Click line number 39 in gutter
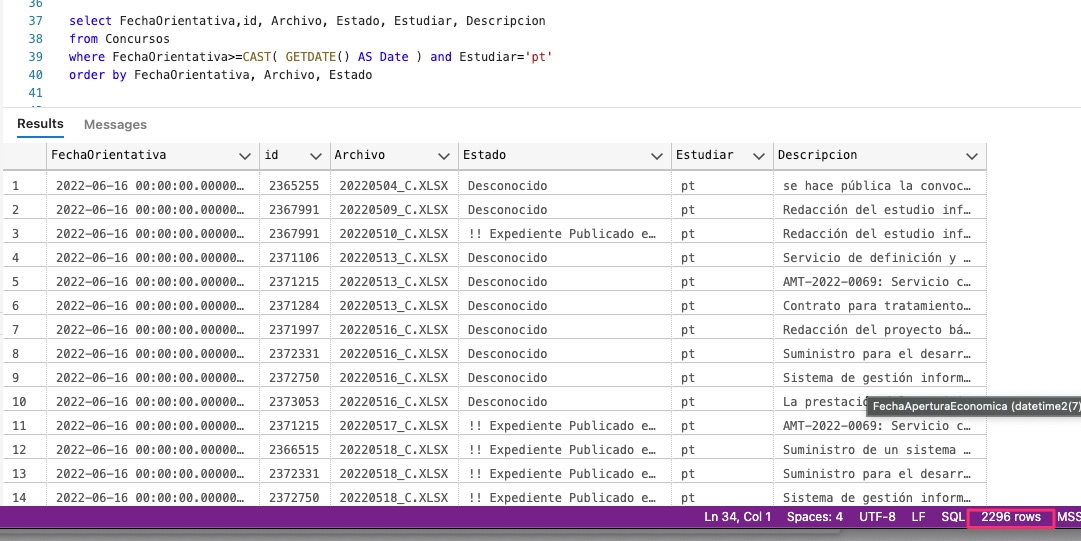 pos(35,57)
